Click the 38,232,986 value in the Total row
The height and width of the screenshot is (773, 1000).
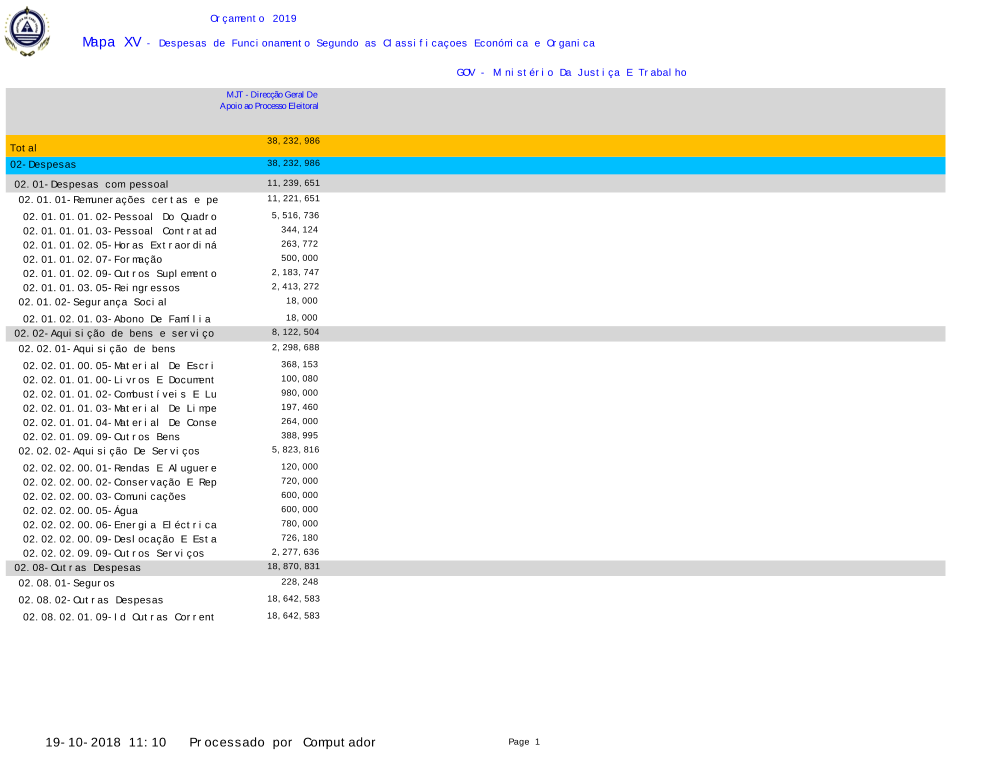point(293,141)
